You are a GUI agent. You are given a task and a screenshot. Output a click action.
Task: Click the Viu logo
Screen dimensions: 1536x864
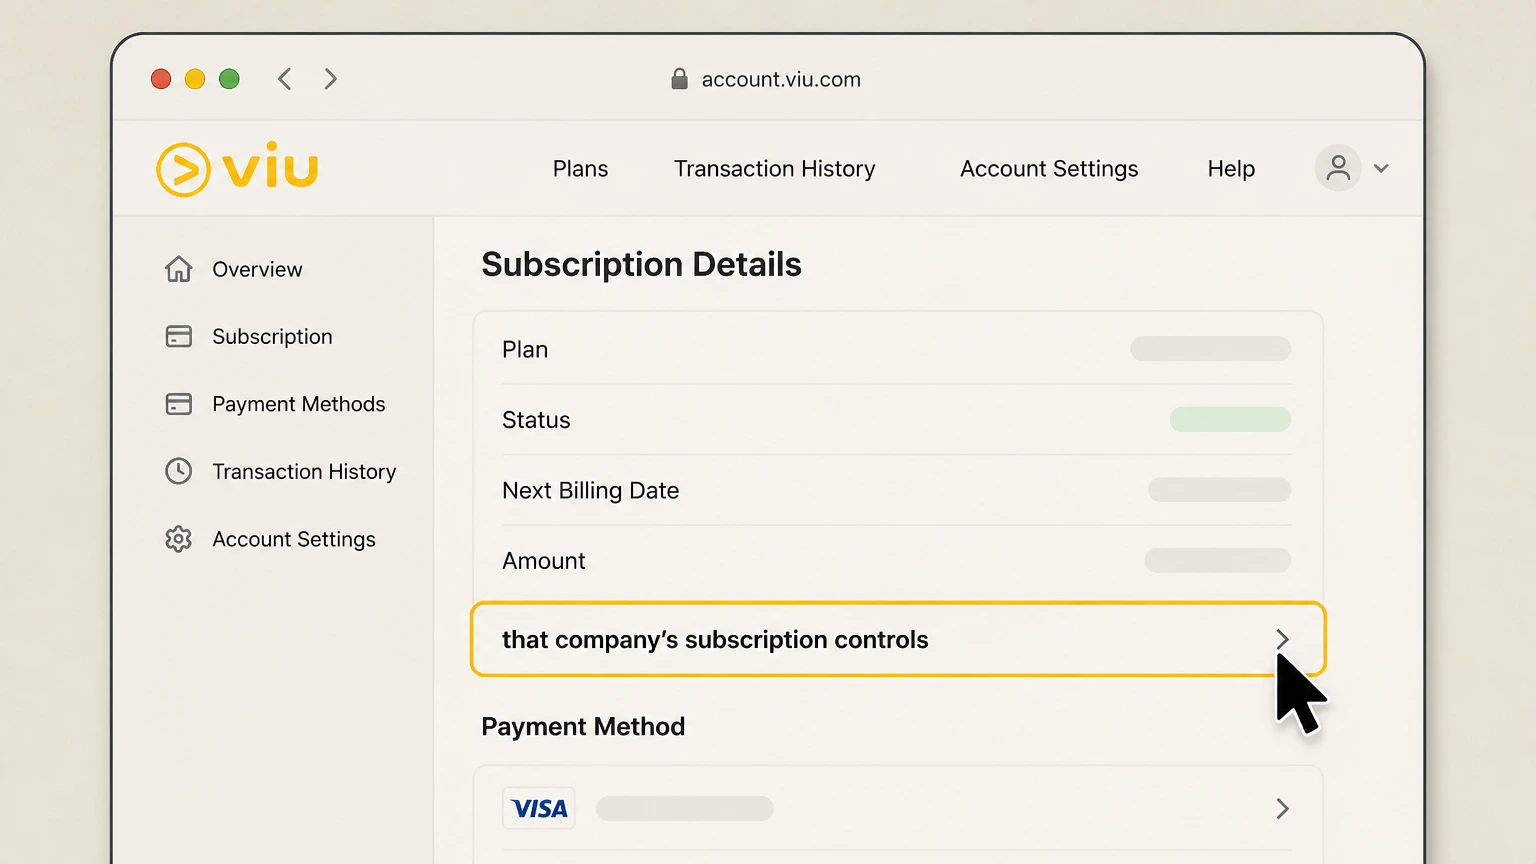[237, 169]
